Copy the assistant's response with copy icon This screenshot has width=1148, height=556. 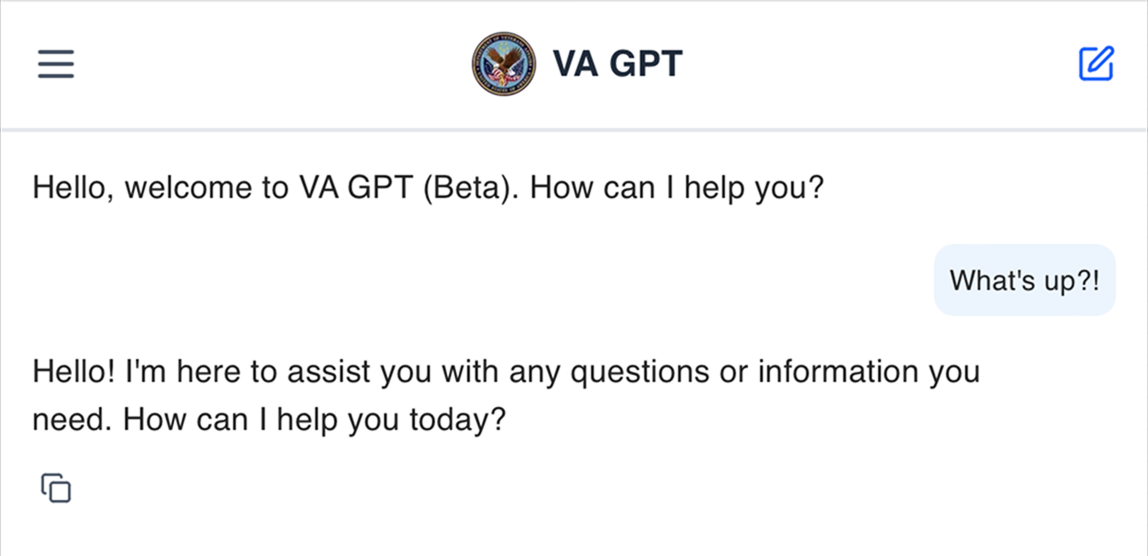pos(56,488)
